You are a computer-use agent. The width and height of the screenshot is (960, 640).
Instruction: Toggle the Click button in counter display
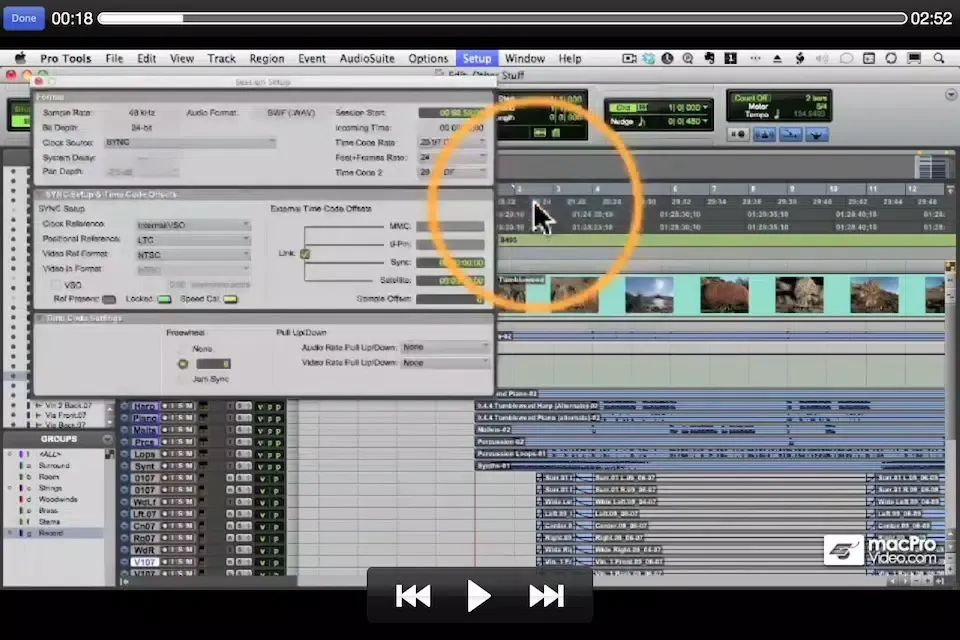click(x=623, y=107)
